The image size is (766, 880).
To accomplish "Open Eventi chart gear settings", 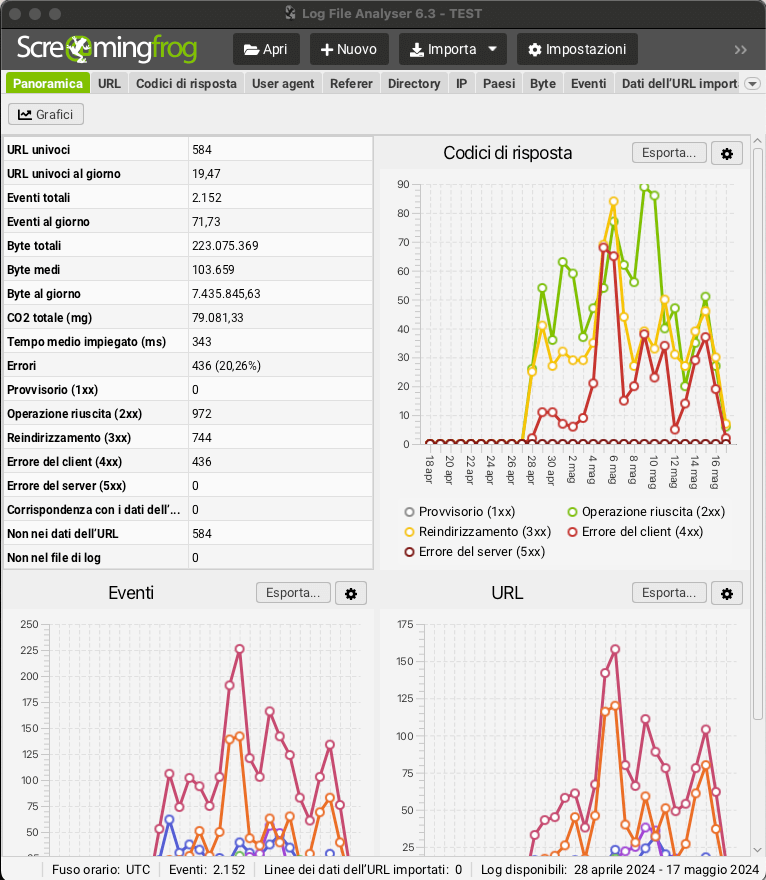I will 351,593.
